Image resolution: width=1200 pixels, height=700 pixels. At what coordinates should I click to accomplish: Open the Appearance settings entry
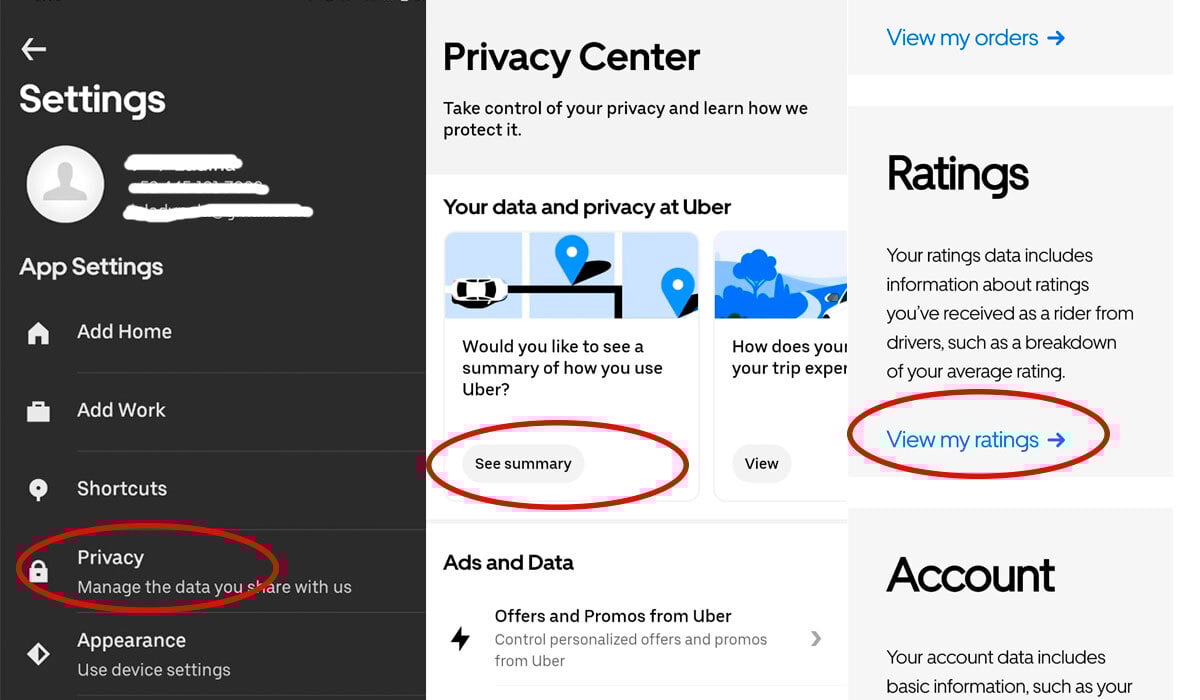coord(213,654)
